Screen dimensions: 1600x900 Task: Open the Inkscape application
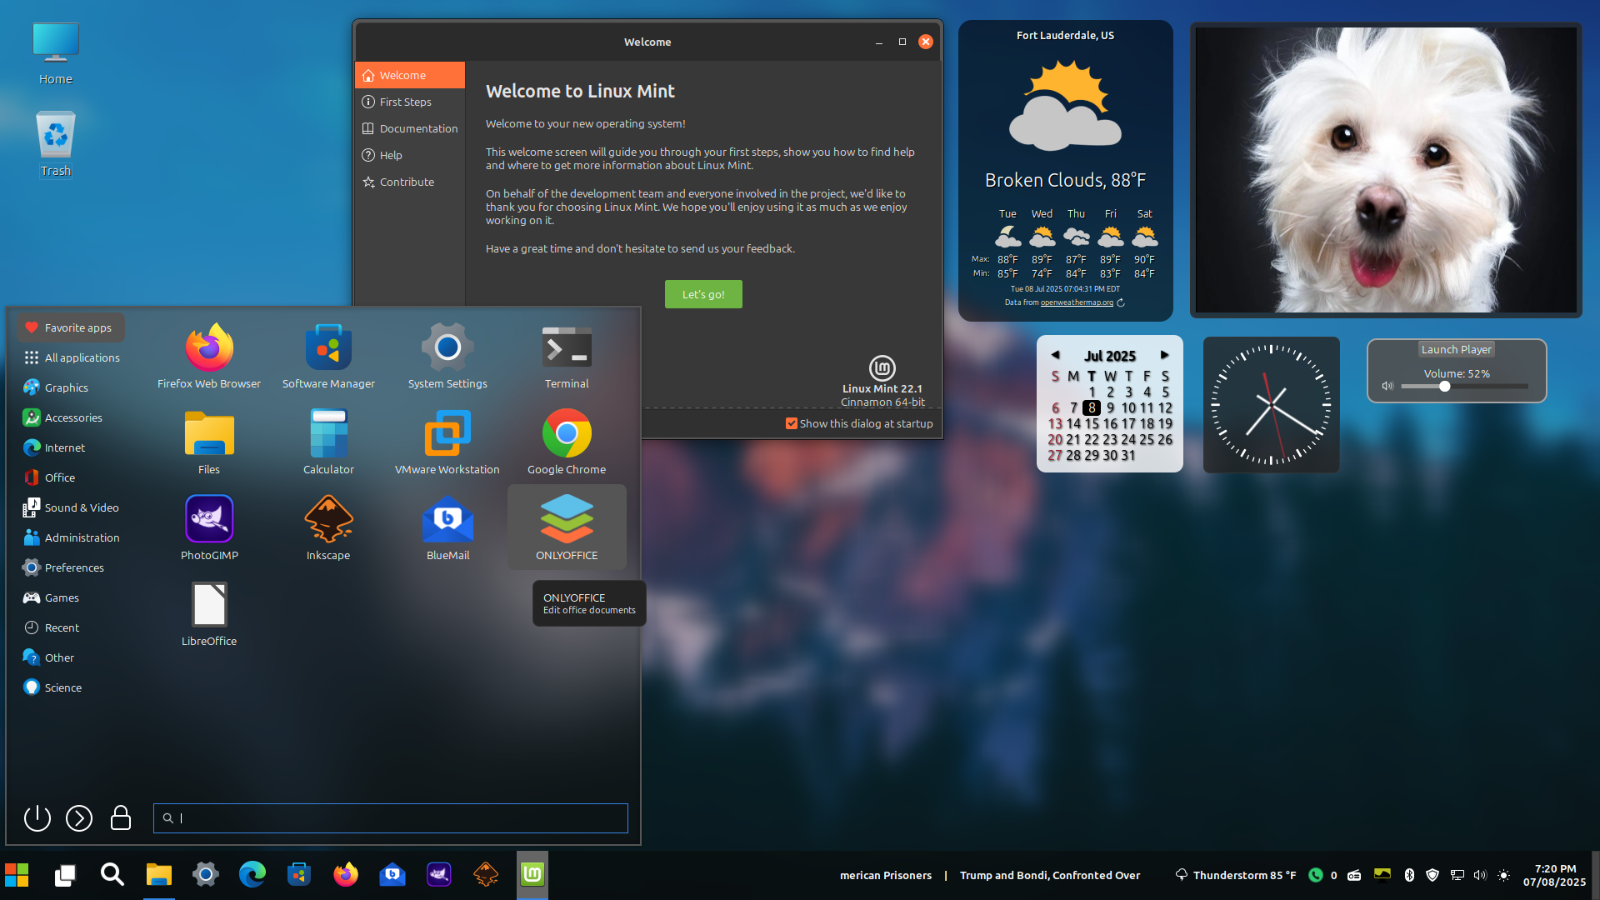pyautogui.click(x=328, y=521)
